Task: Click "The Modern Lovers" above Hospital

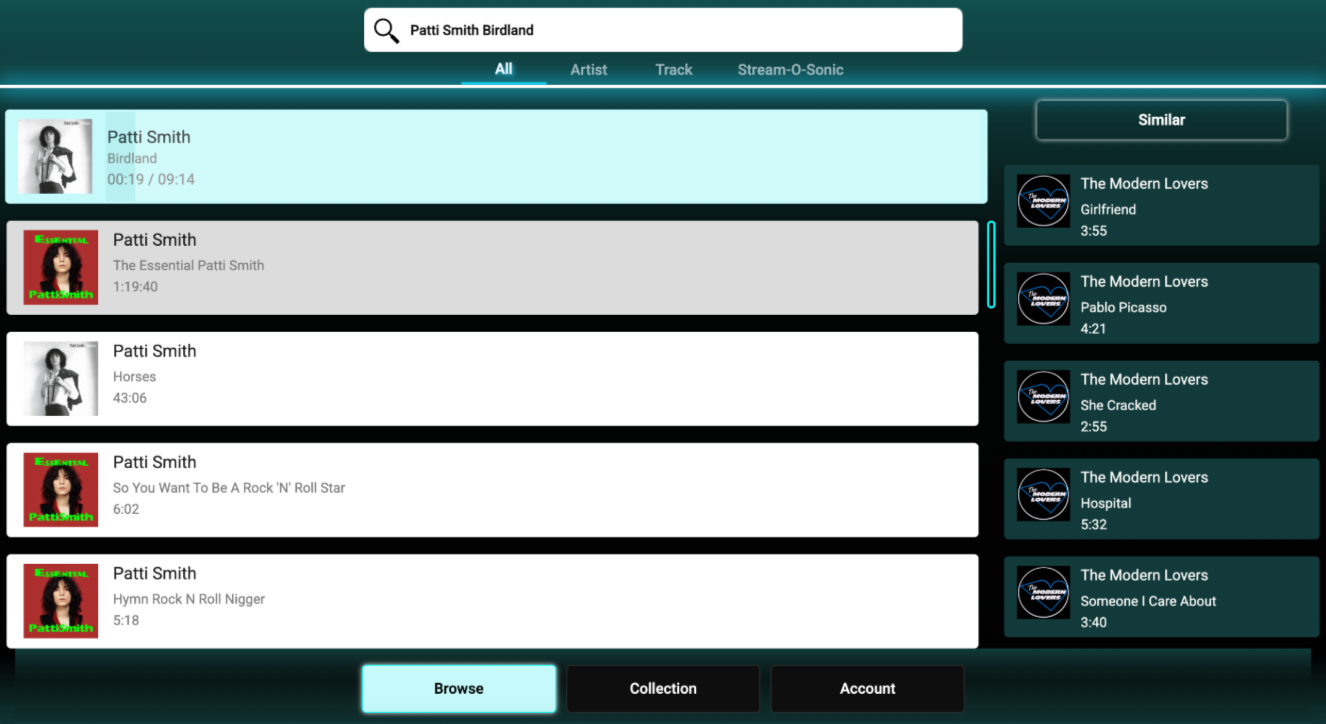Action: pyautogui.click(x=1144, y=478)
